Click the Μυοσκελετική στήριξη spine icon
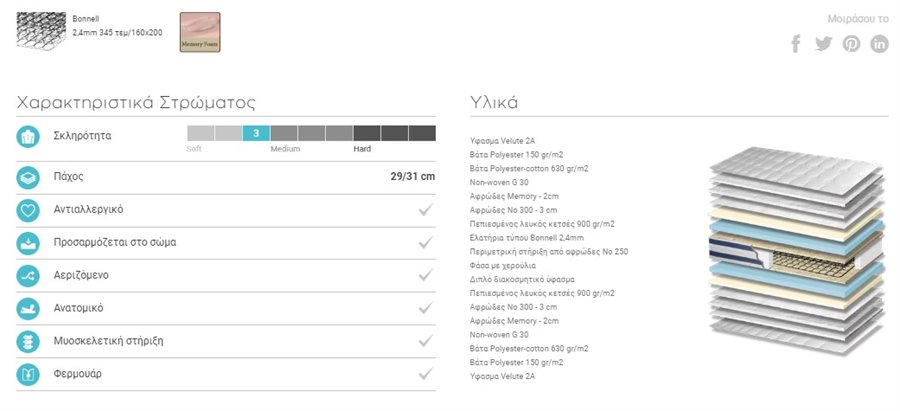Screen dimensions: 900x411 point(28,341)
